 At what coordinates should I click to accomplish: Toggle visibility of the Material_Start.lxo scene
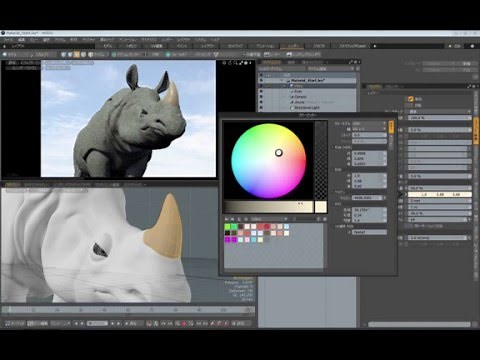point(261,80)
